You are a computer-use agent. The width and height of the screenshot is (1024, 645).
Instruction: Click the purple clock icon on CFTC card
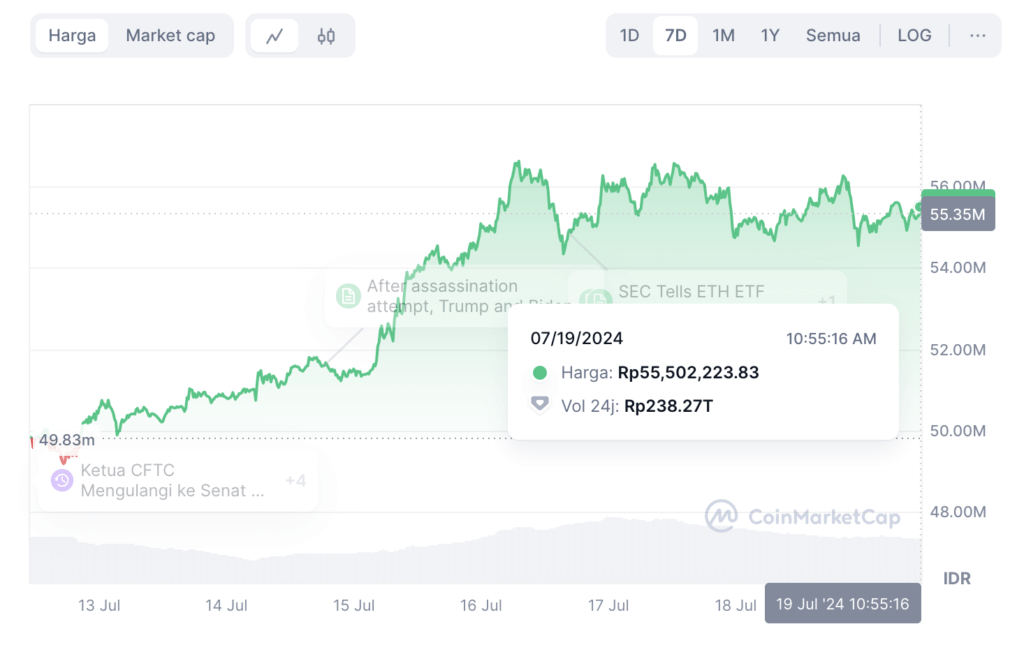pyautogui.click(x=62, y=480)
